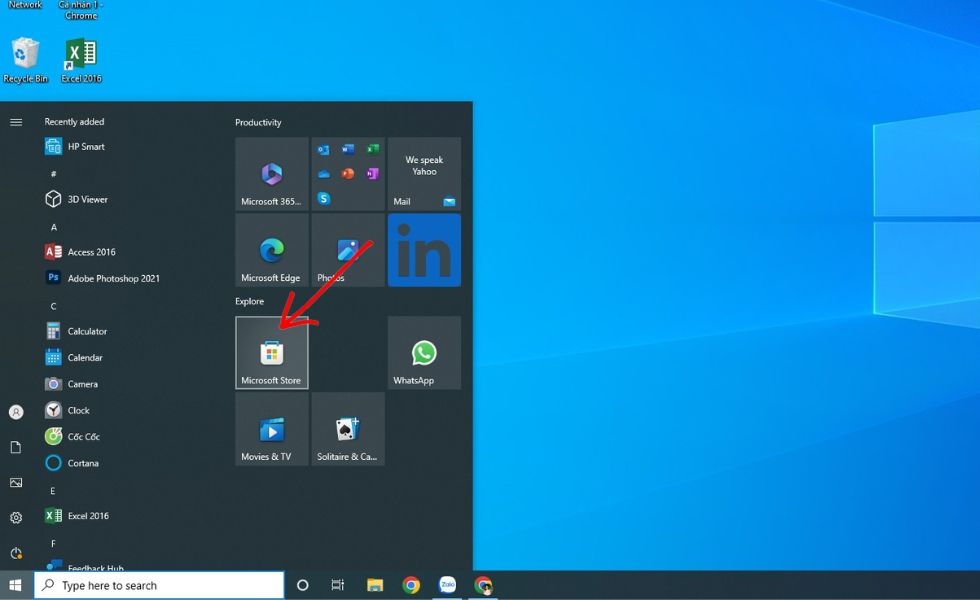The width and height of the screenshot is (980, 600).
Task: Open the LinkedIn tile
Action: [x=424, y=250]
